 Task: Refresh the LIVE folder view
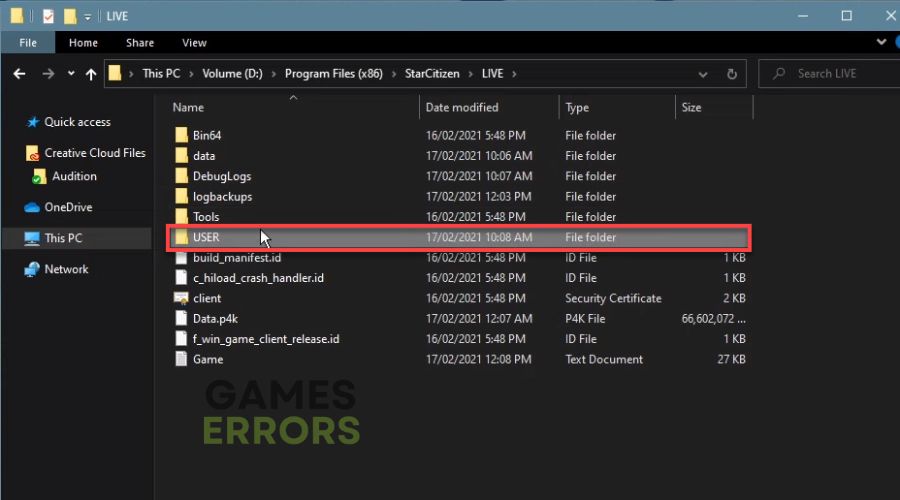[x=731, y=74]
